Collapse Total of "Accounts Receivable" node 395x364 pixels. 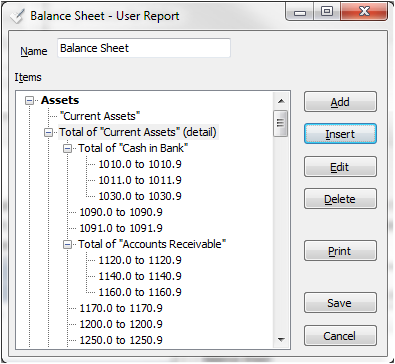tap(68, 245)
